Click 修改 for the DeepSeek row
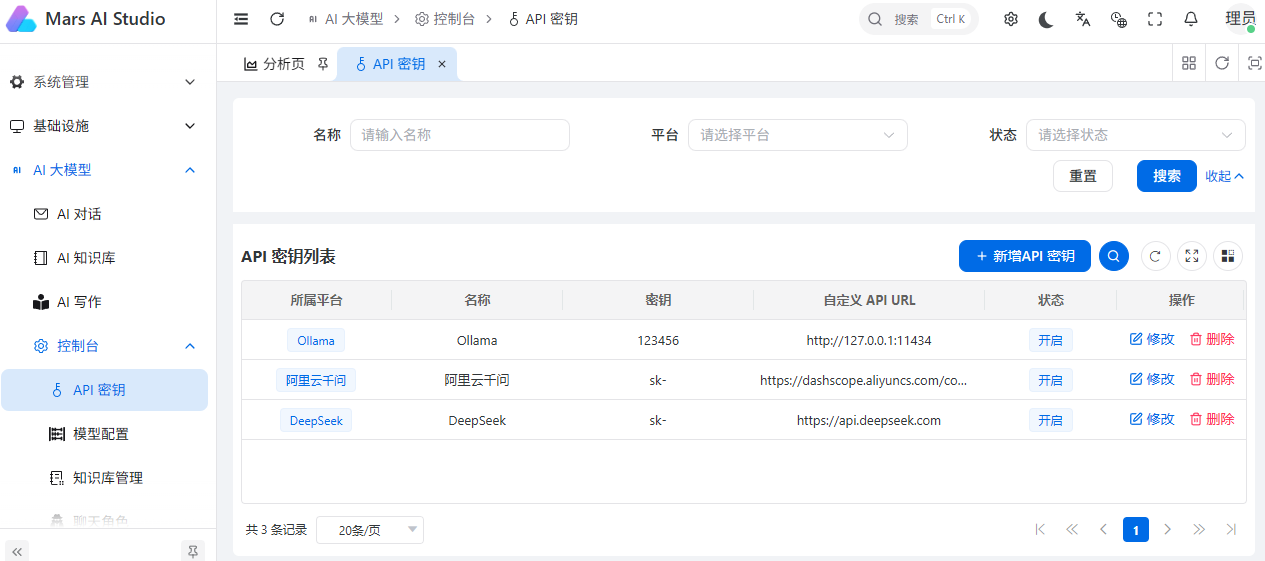 (1152, 419)
